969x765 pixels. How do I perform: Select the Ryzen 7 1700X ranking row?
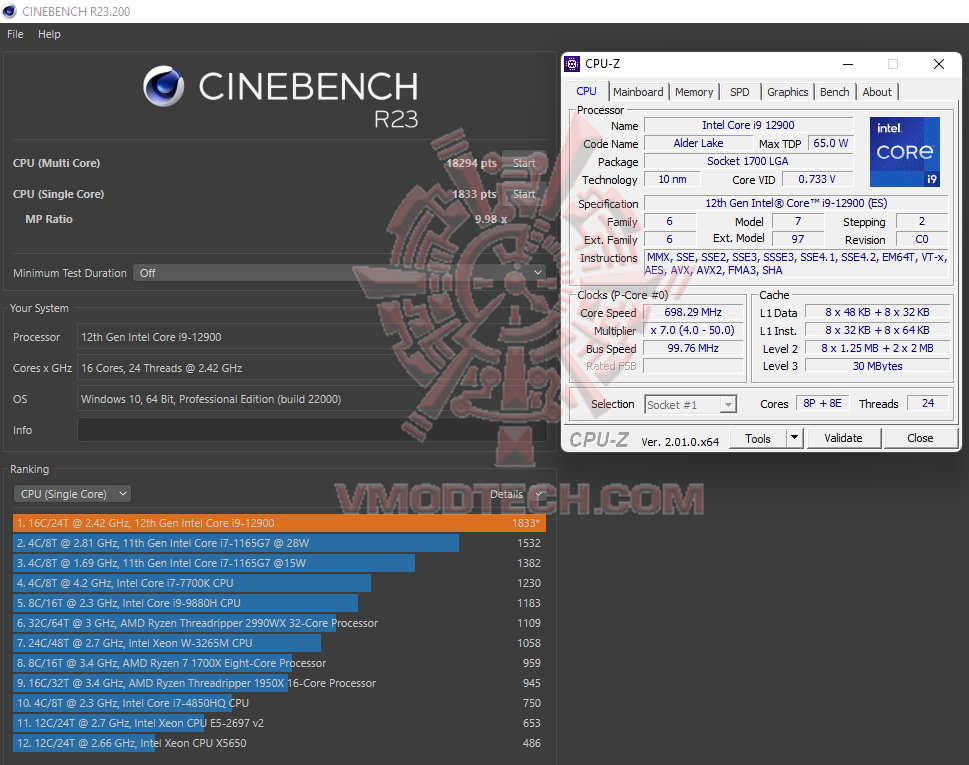(x=279, y=663)
